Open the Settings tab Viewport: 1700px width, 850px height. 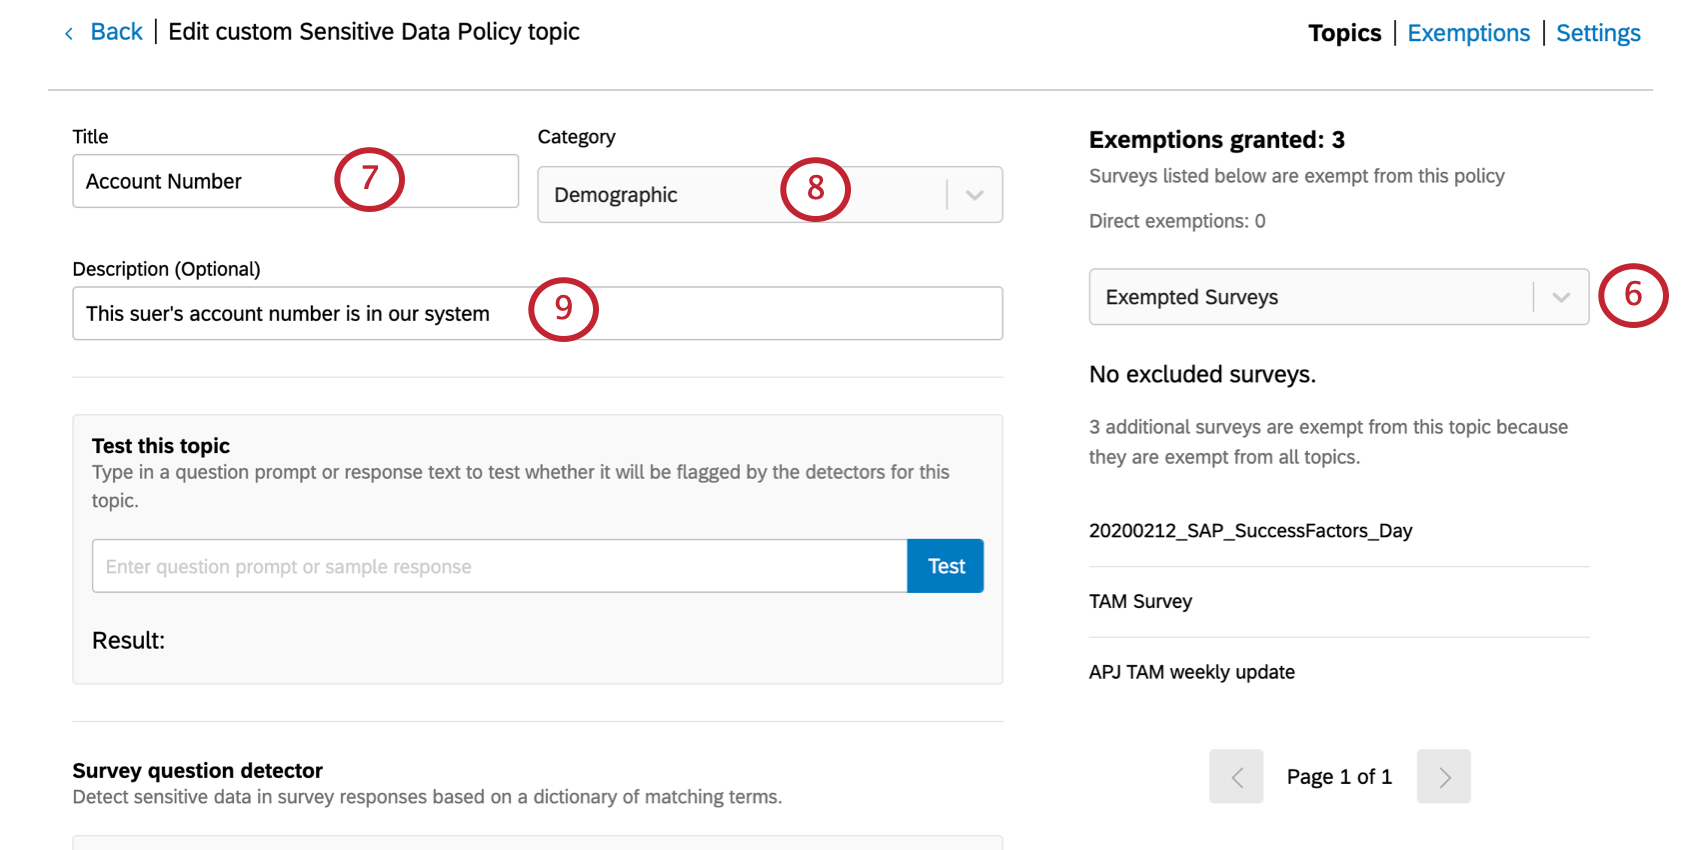pos(1597,33)
